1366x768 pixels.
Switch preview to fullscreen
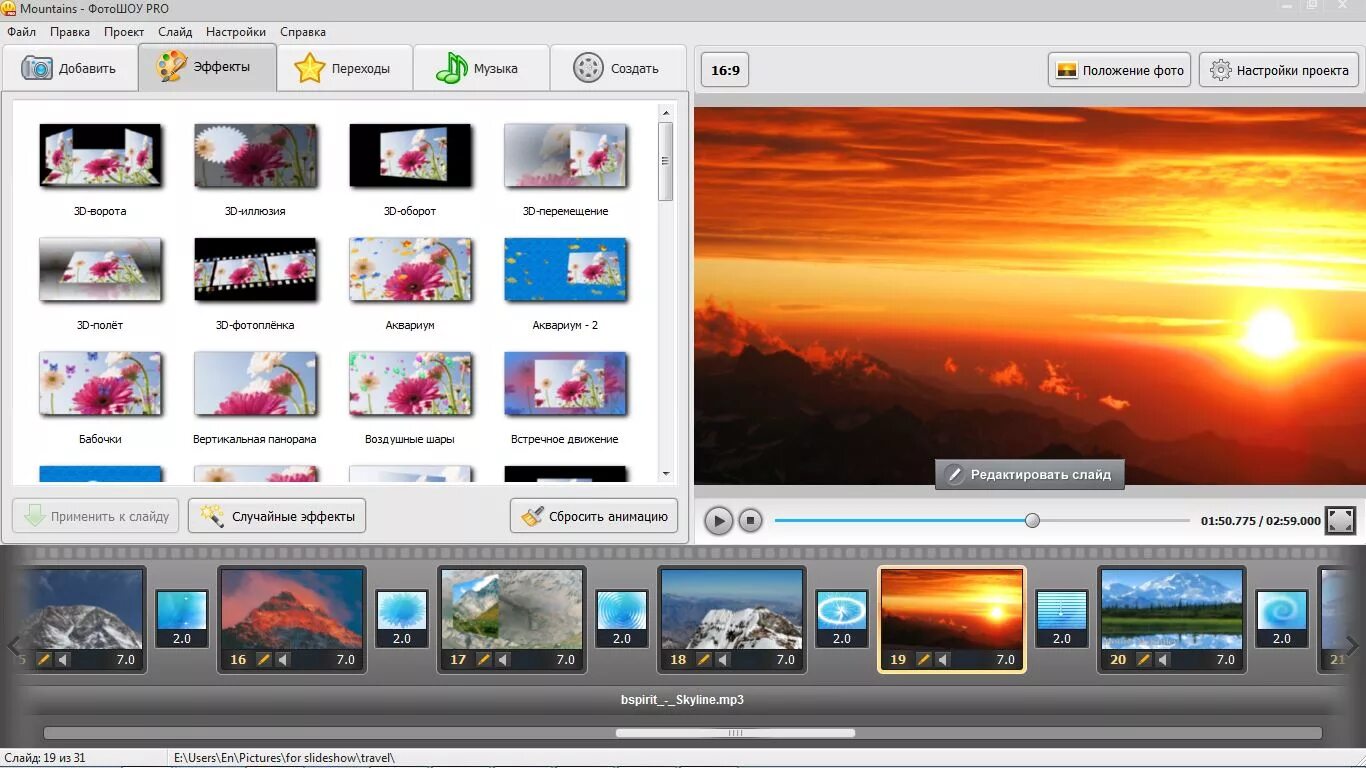point(1340,520)
